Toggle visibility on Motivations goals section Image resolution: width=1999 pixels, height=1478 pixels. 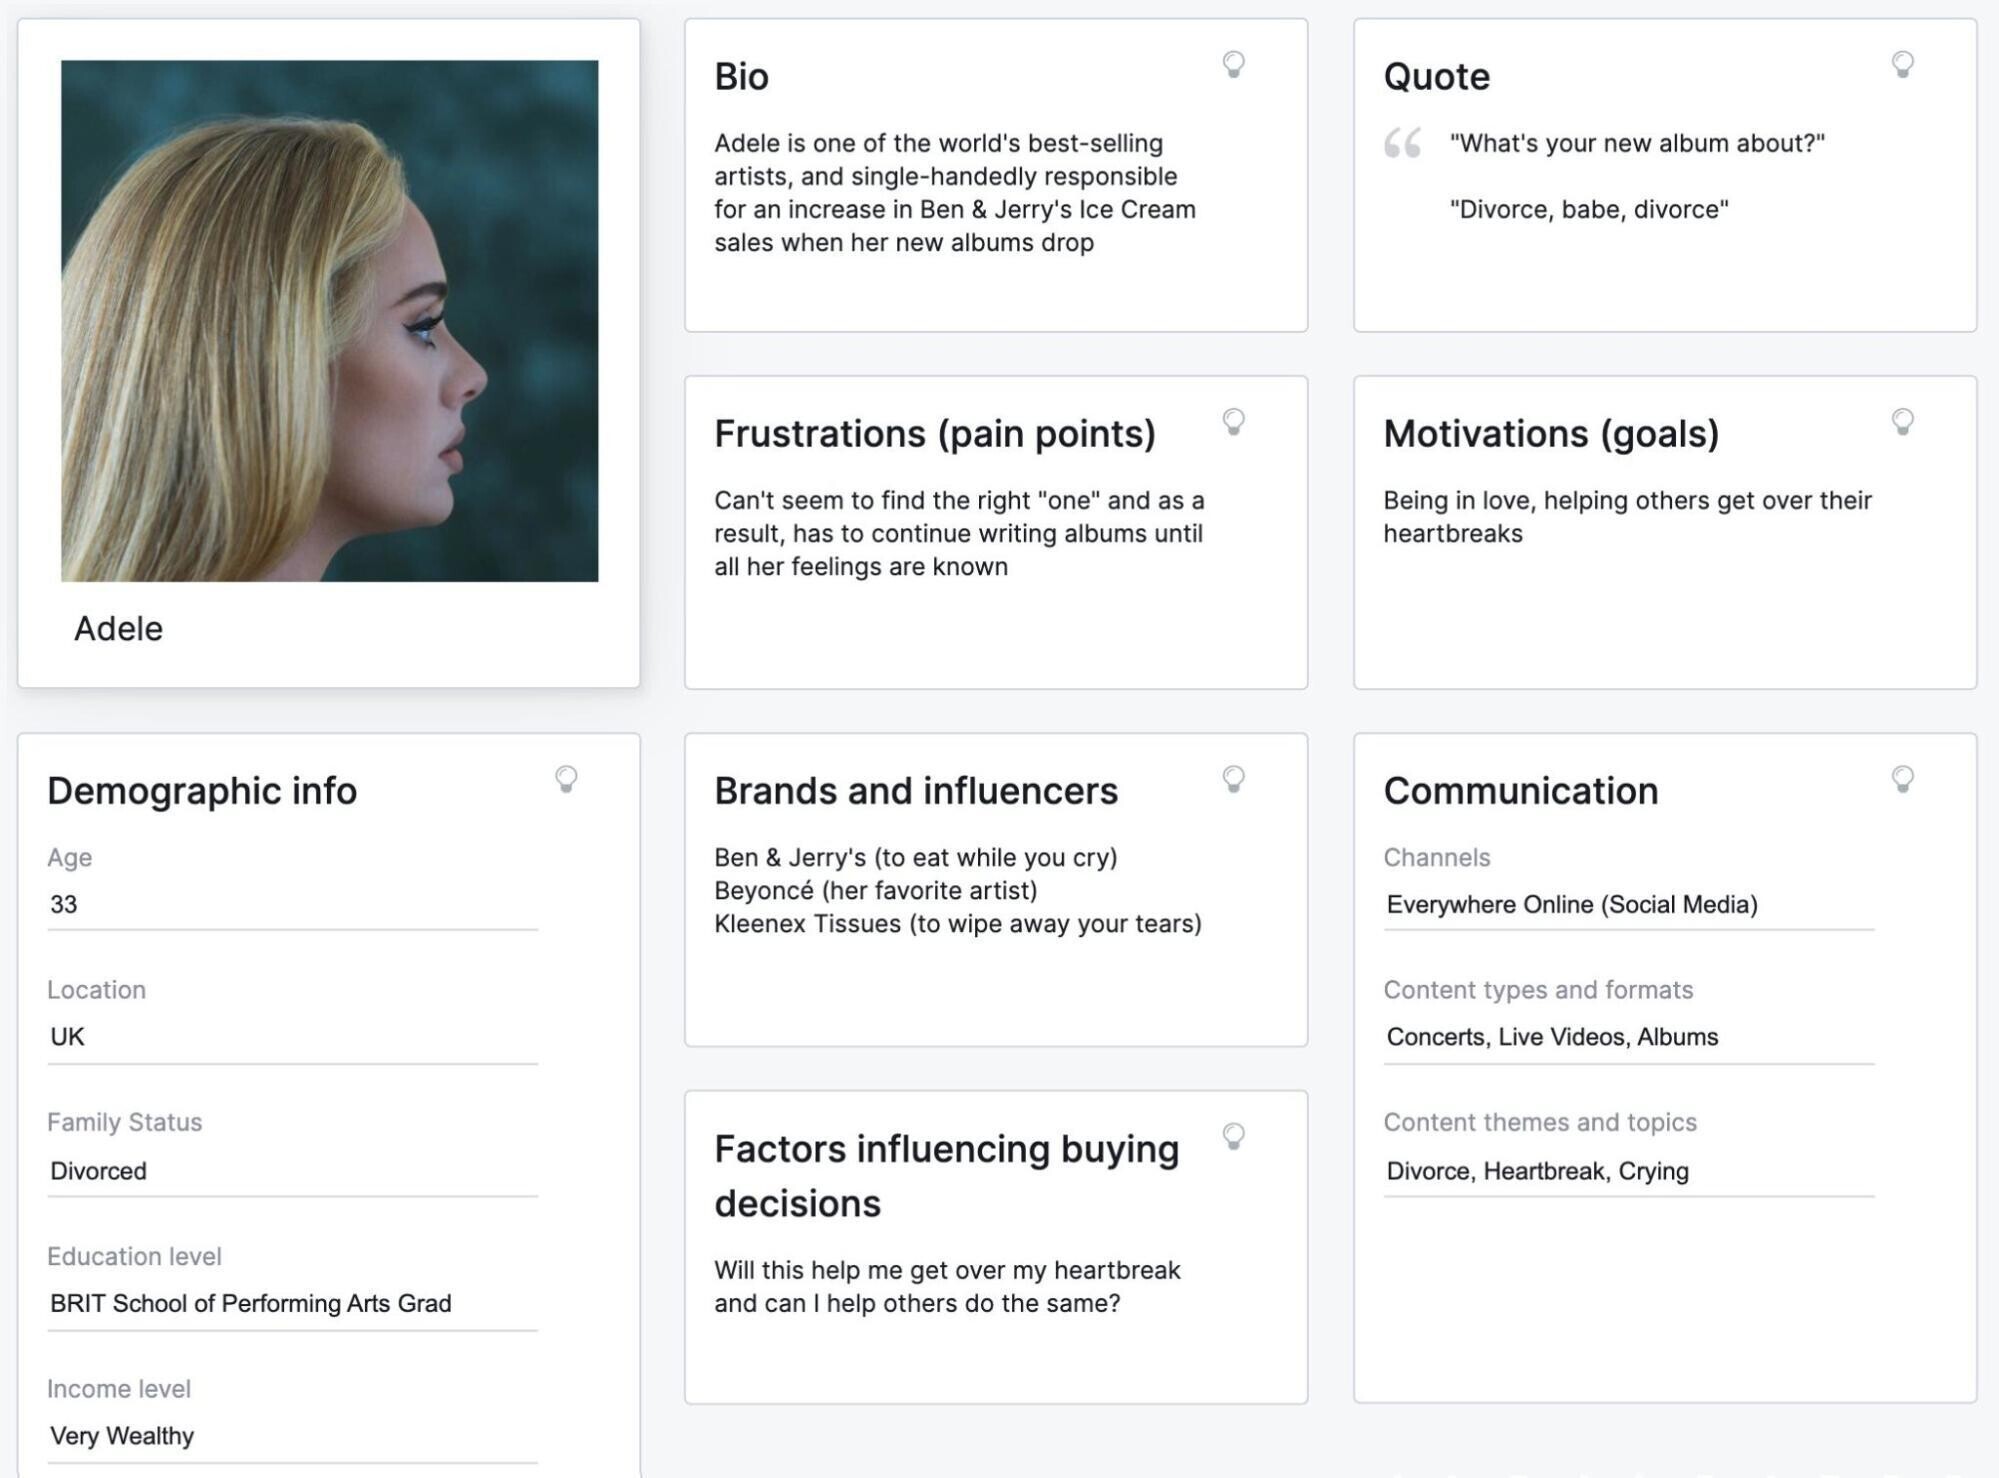point(1901,421)
